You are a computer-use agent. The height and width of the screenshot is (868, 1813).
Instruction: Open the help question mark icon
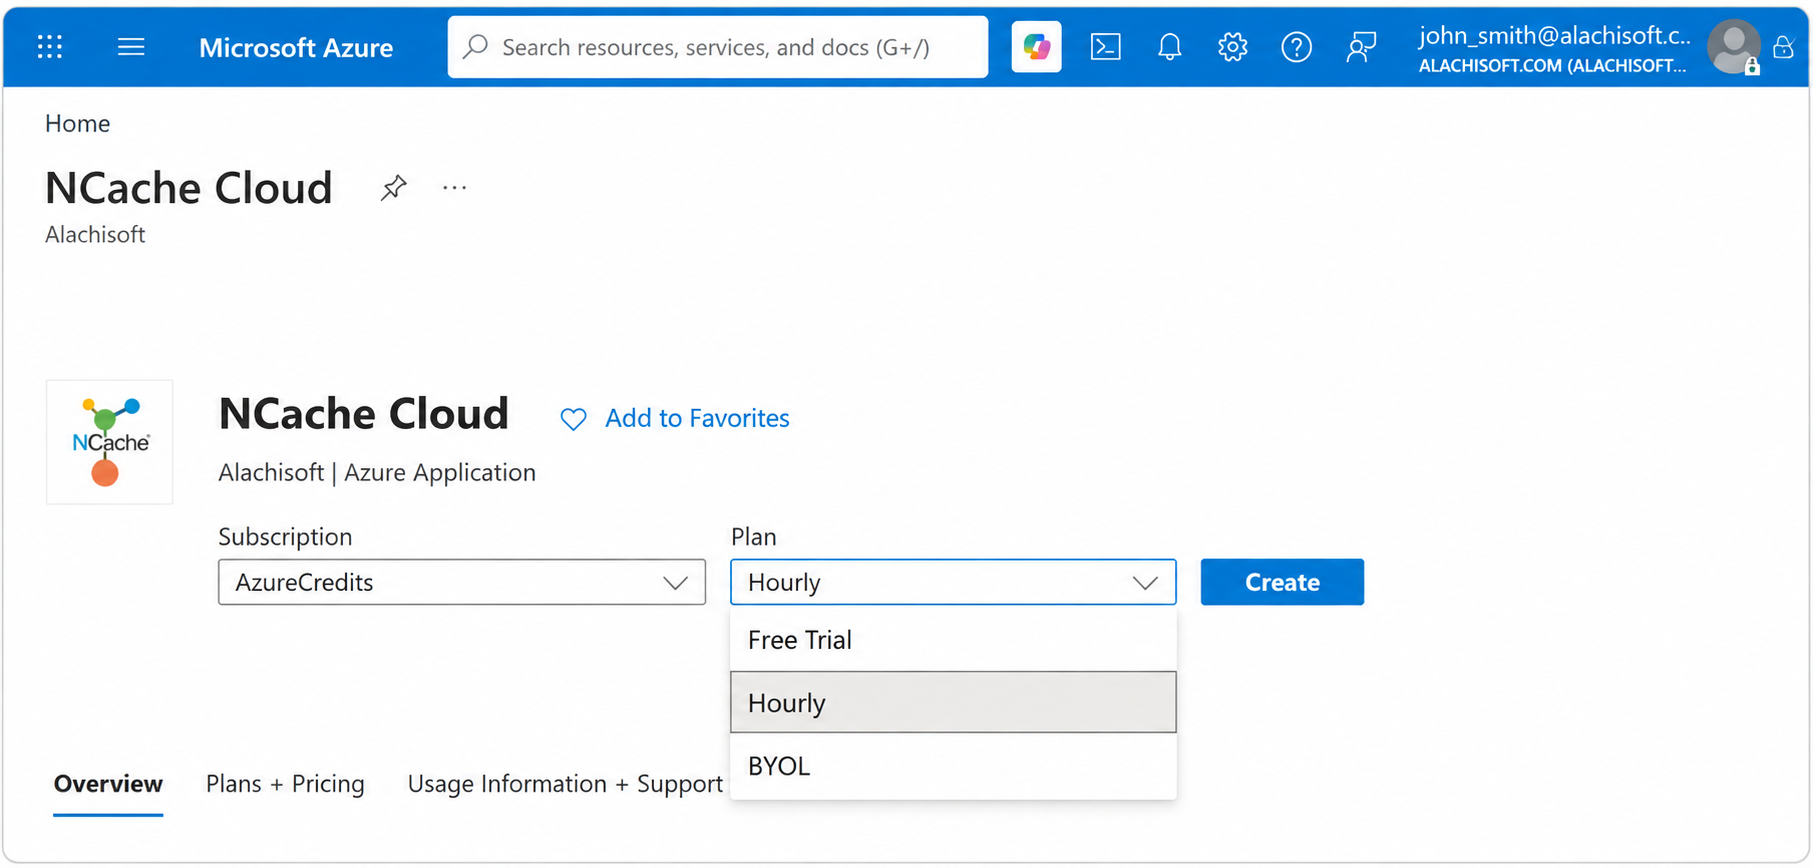[1296, 47]
